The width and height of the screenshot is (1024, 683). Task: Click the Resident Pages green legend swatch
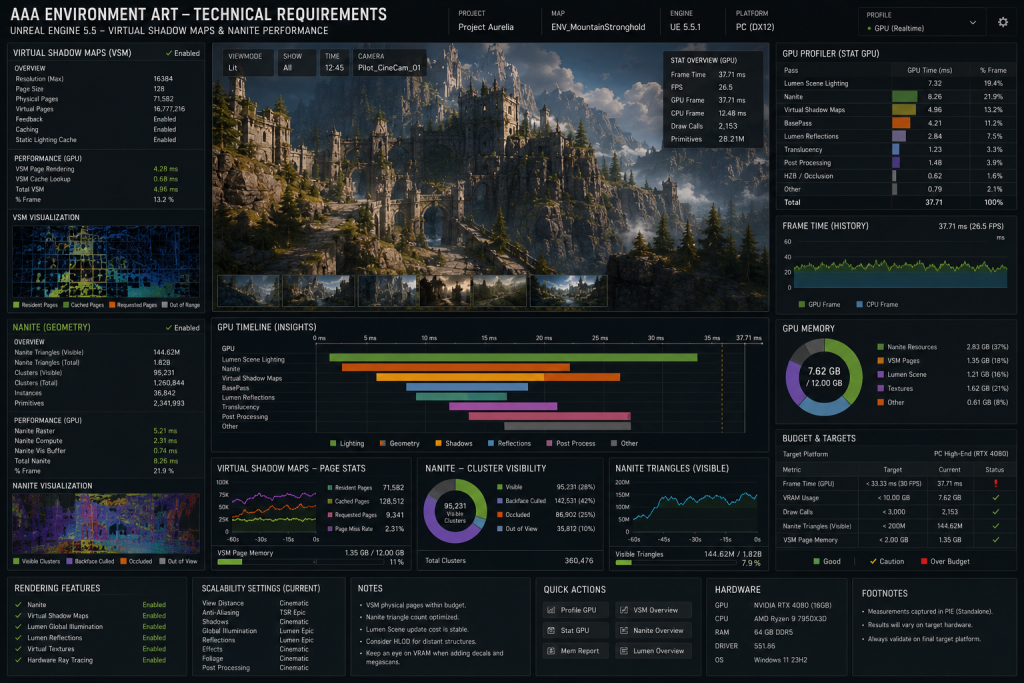coord(16,305)
